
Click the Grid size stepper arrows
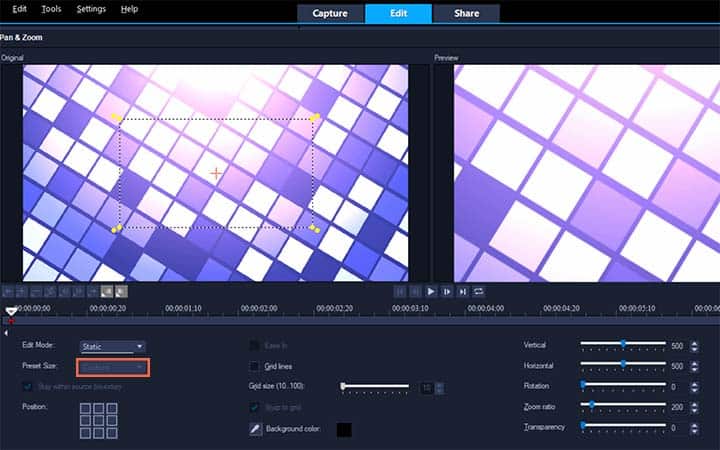pos(440,388)
